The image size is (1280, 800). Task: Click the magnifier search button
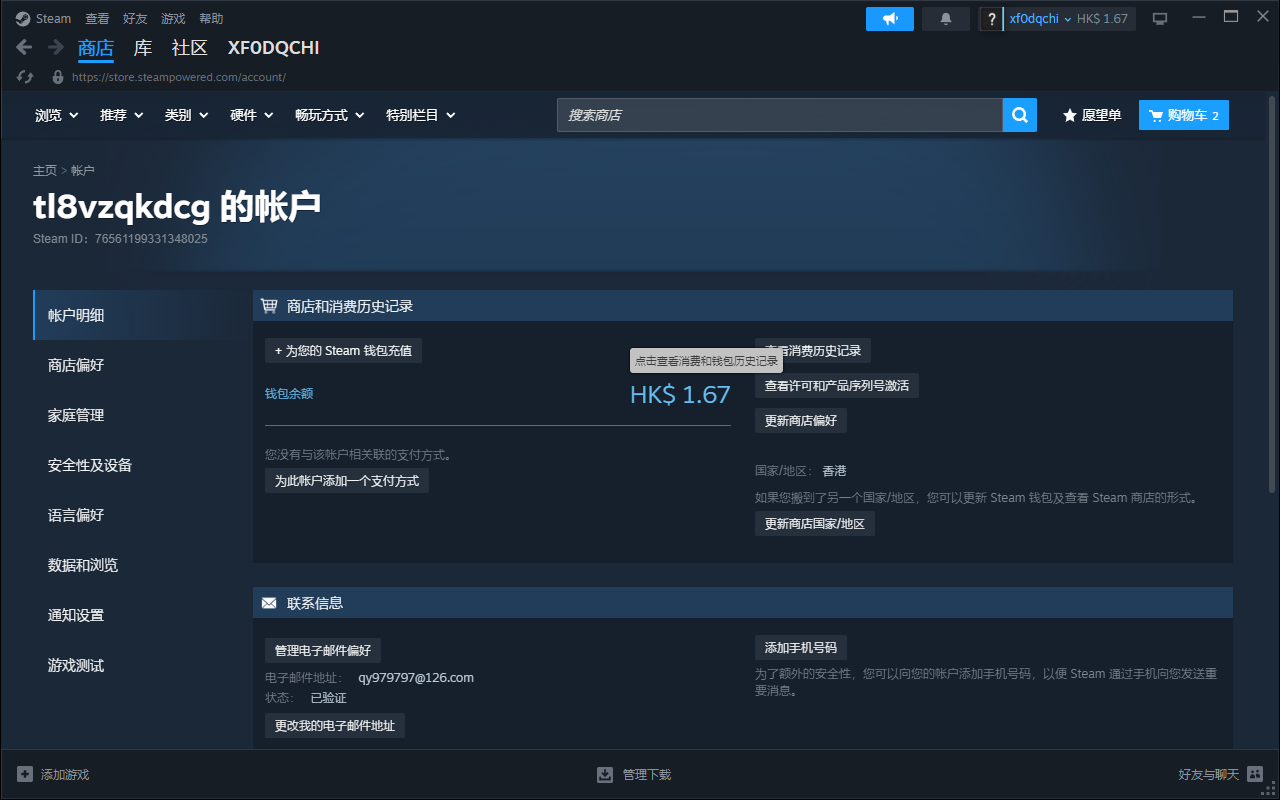tap(1020, 115)
